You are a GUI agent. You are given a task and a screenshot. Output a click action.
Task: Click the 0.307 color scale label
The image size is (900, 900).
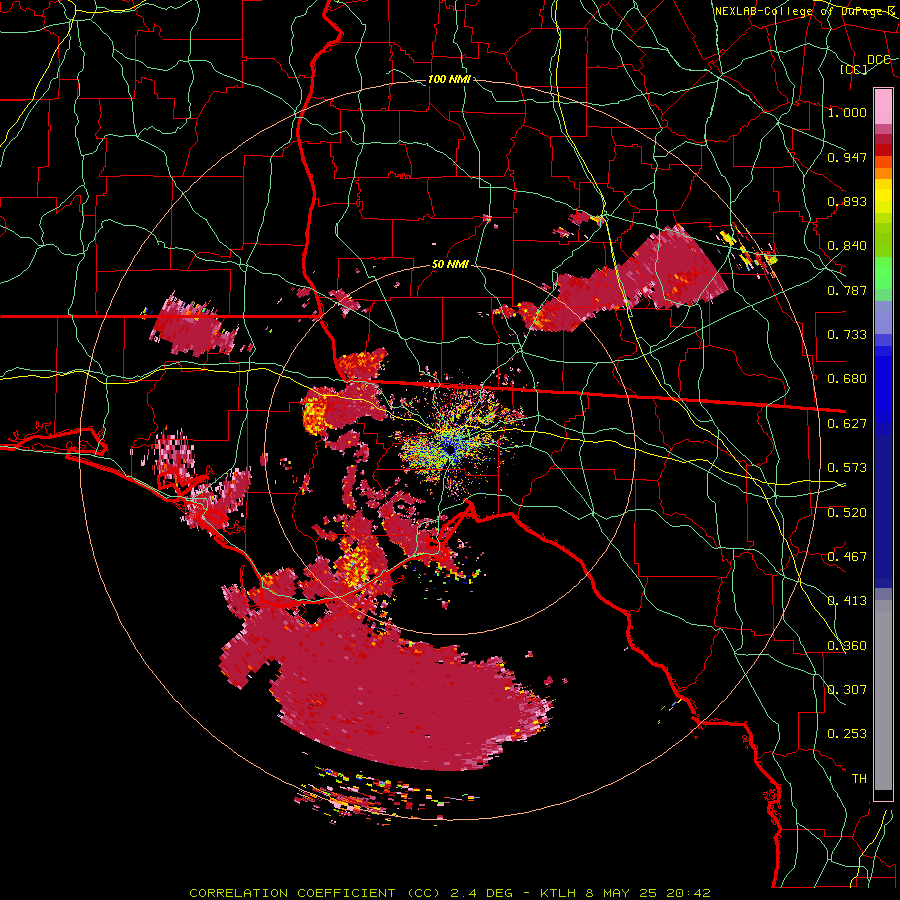(x=847, y=690)
